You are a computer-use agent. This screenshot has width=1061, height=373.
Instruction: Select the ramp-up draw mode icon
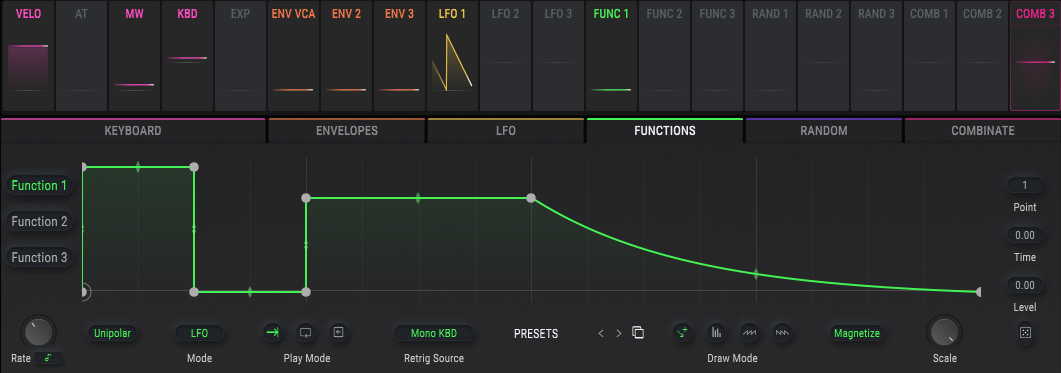click(749, 332)
